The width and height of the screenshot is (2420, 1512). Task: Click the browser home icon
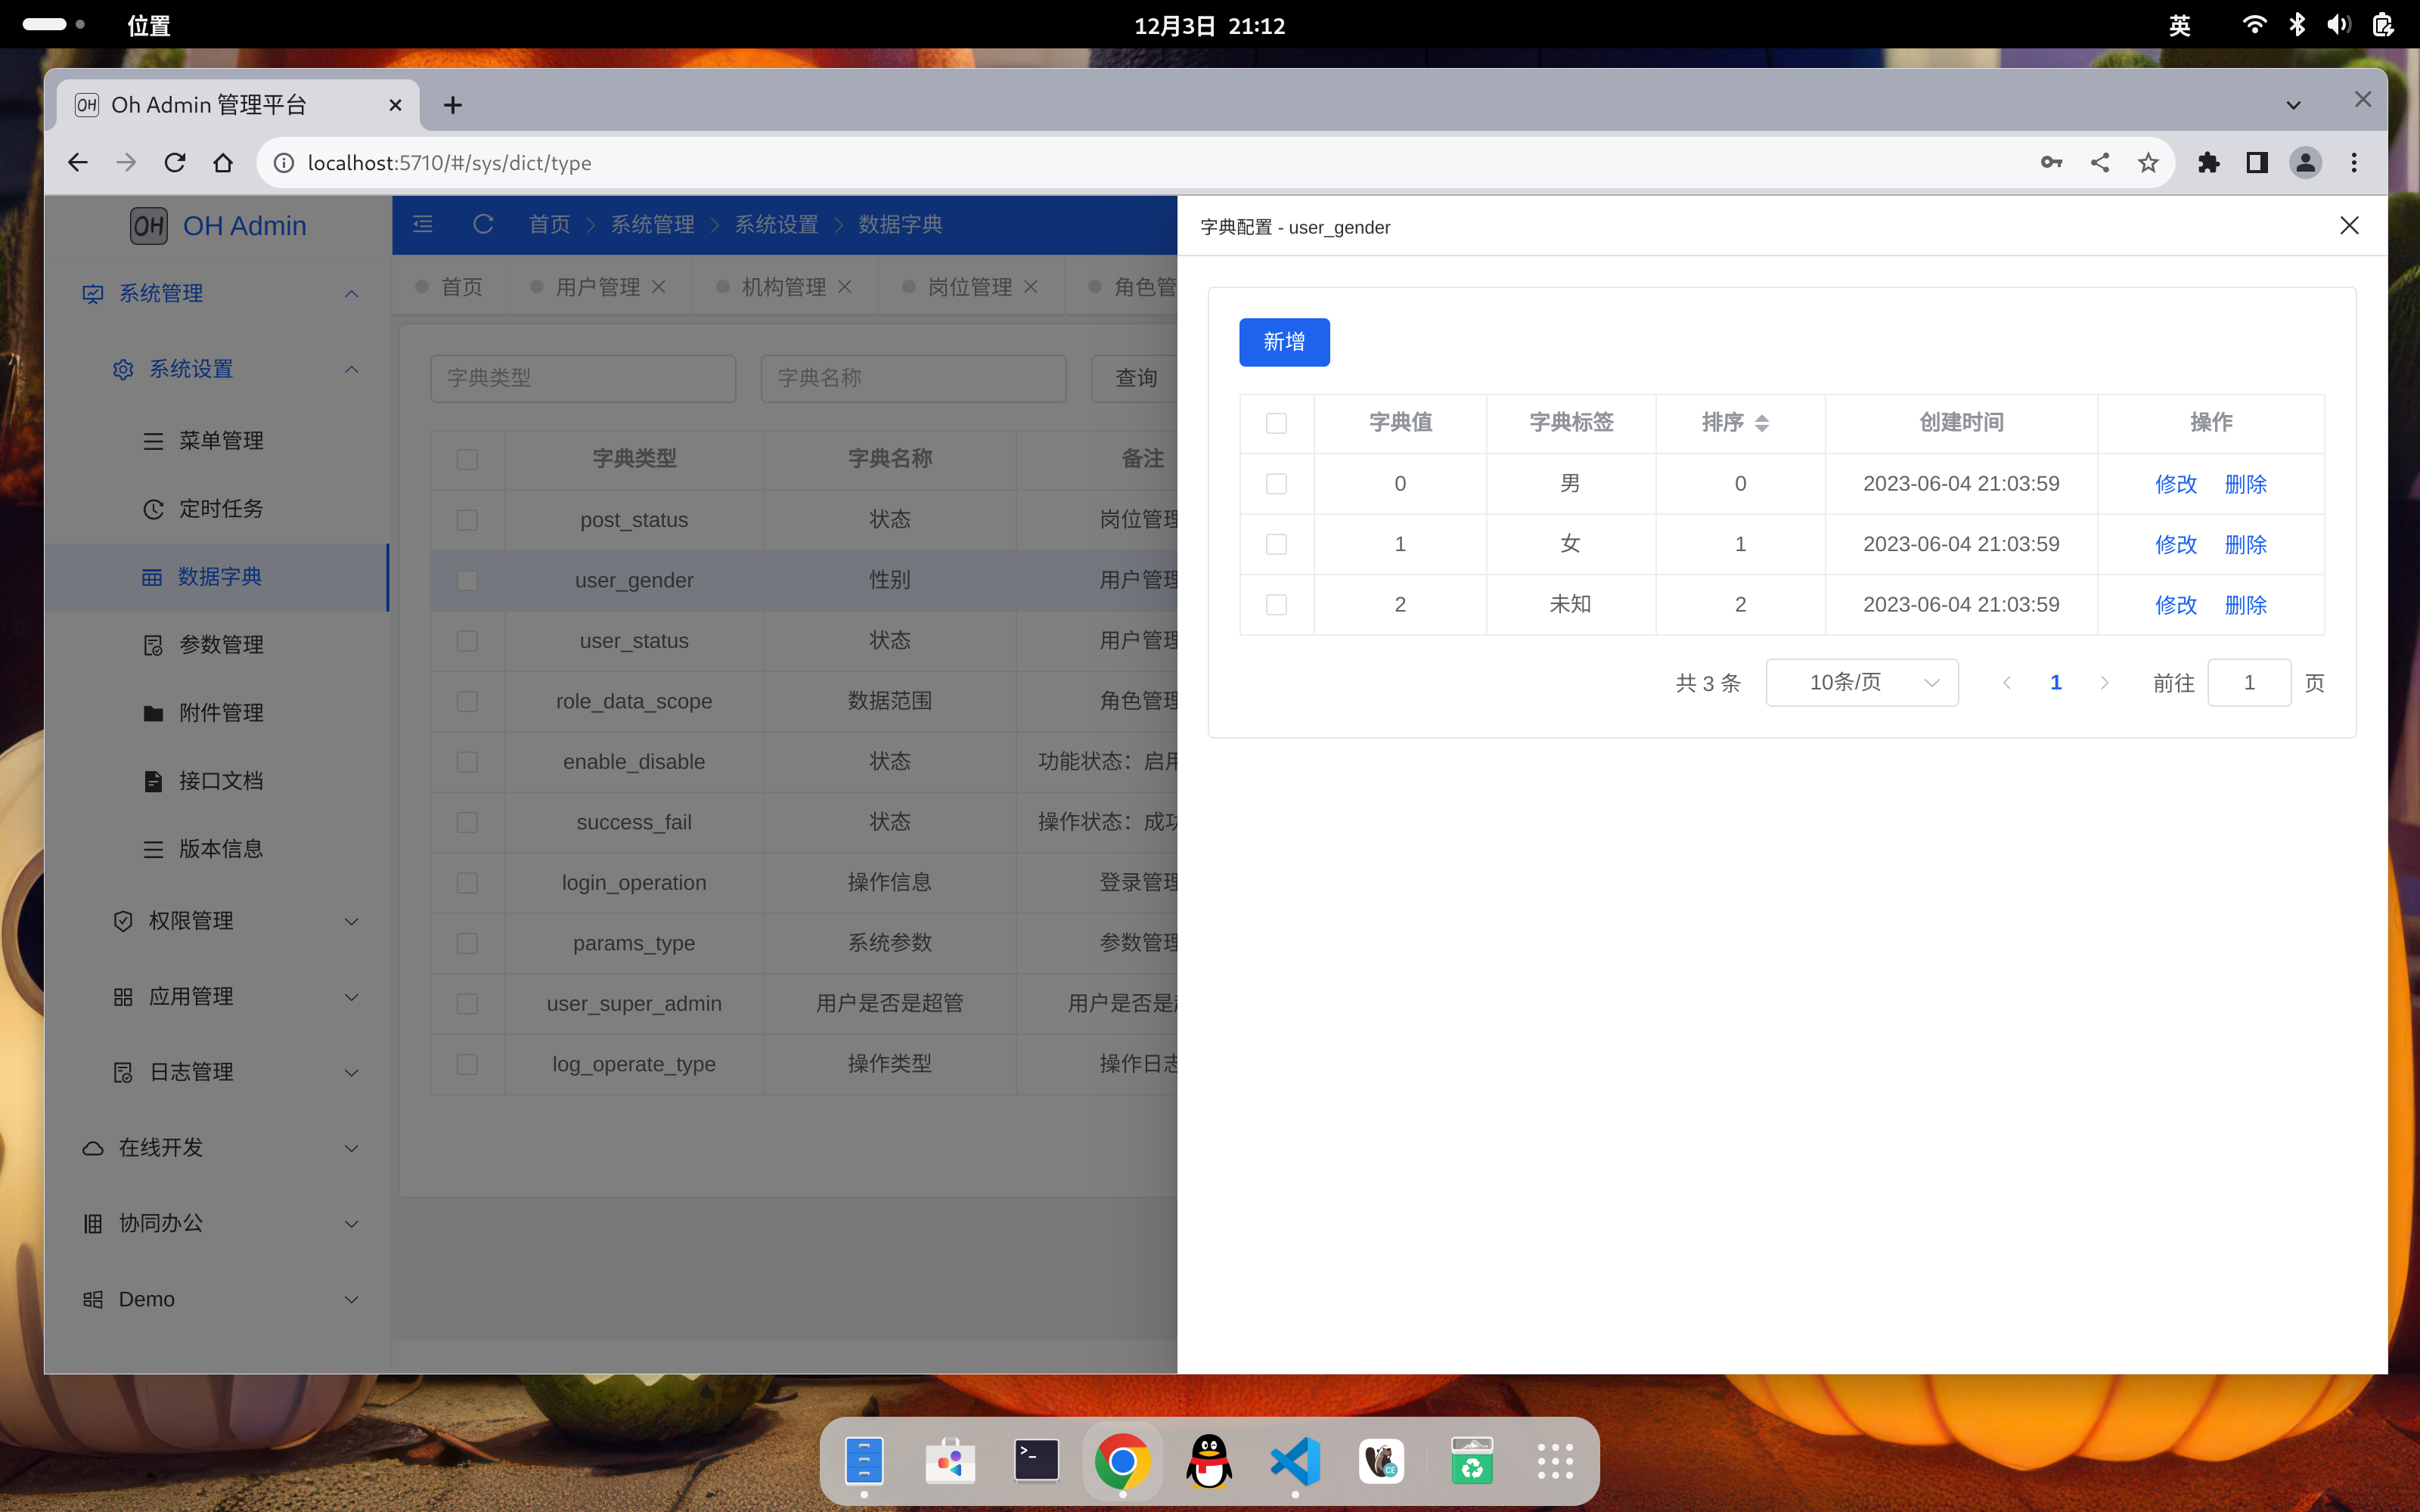point(223,162)
